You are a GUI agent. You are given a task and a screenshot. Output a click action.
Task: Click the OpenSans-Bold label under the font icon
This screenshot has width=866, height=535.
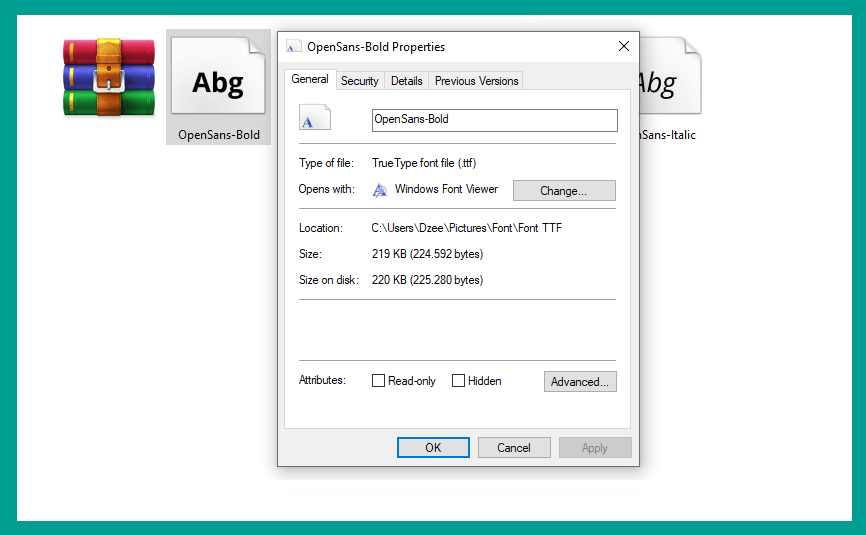pos(219,135)
